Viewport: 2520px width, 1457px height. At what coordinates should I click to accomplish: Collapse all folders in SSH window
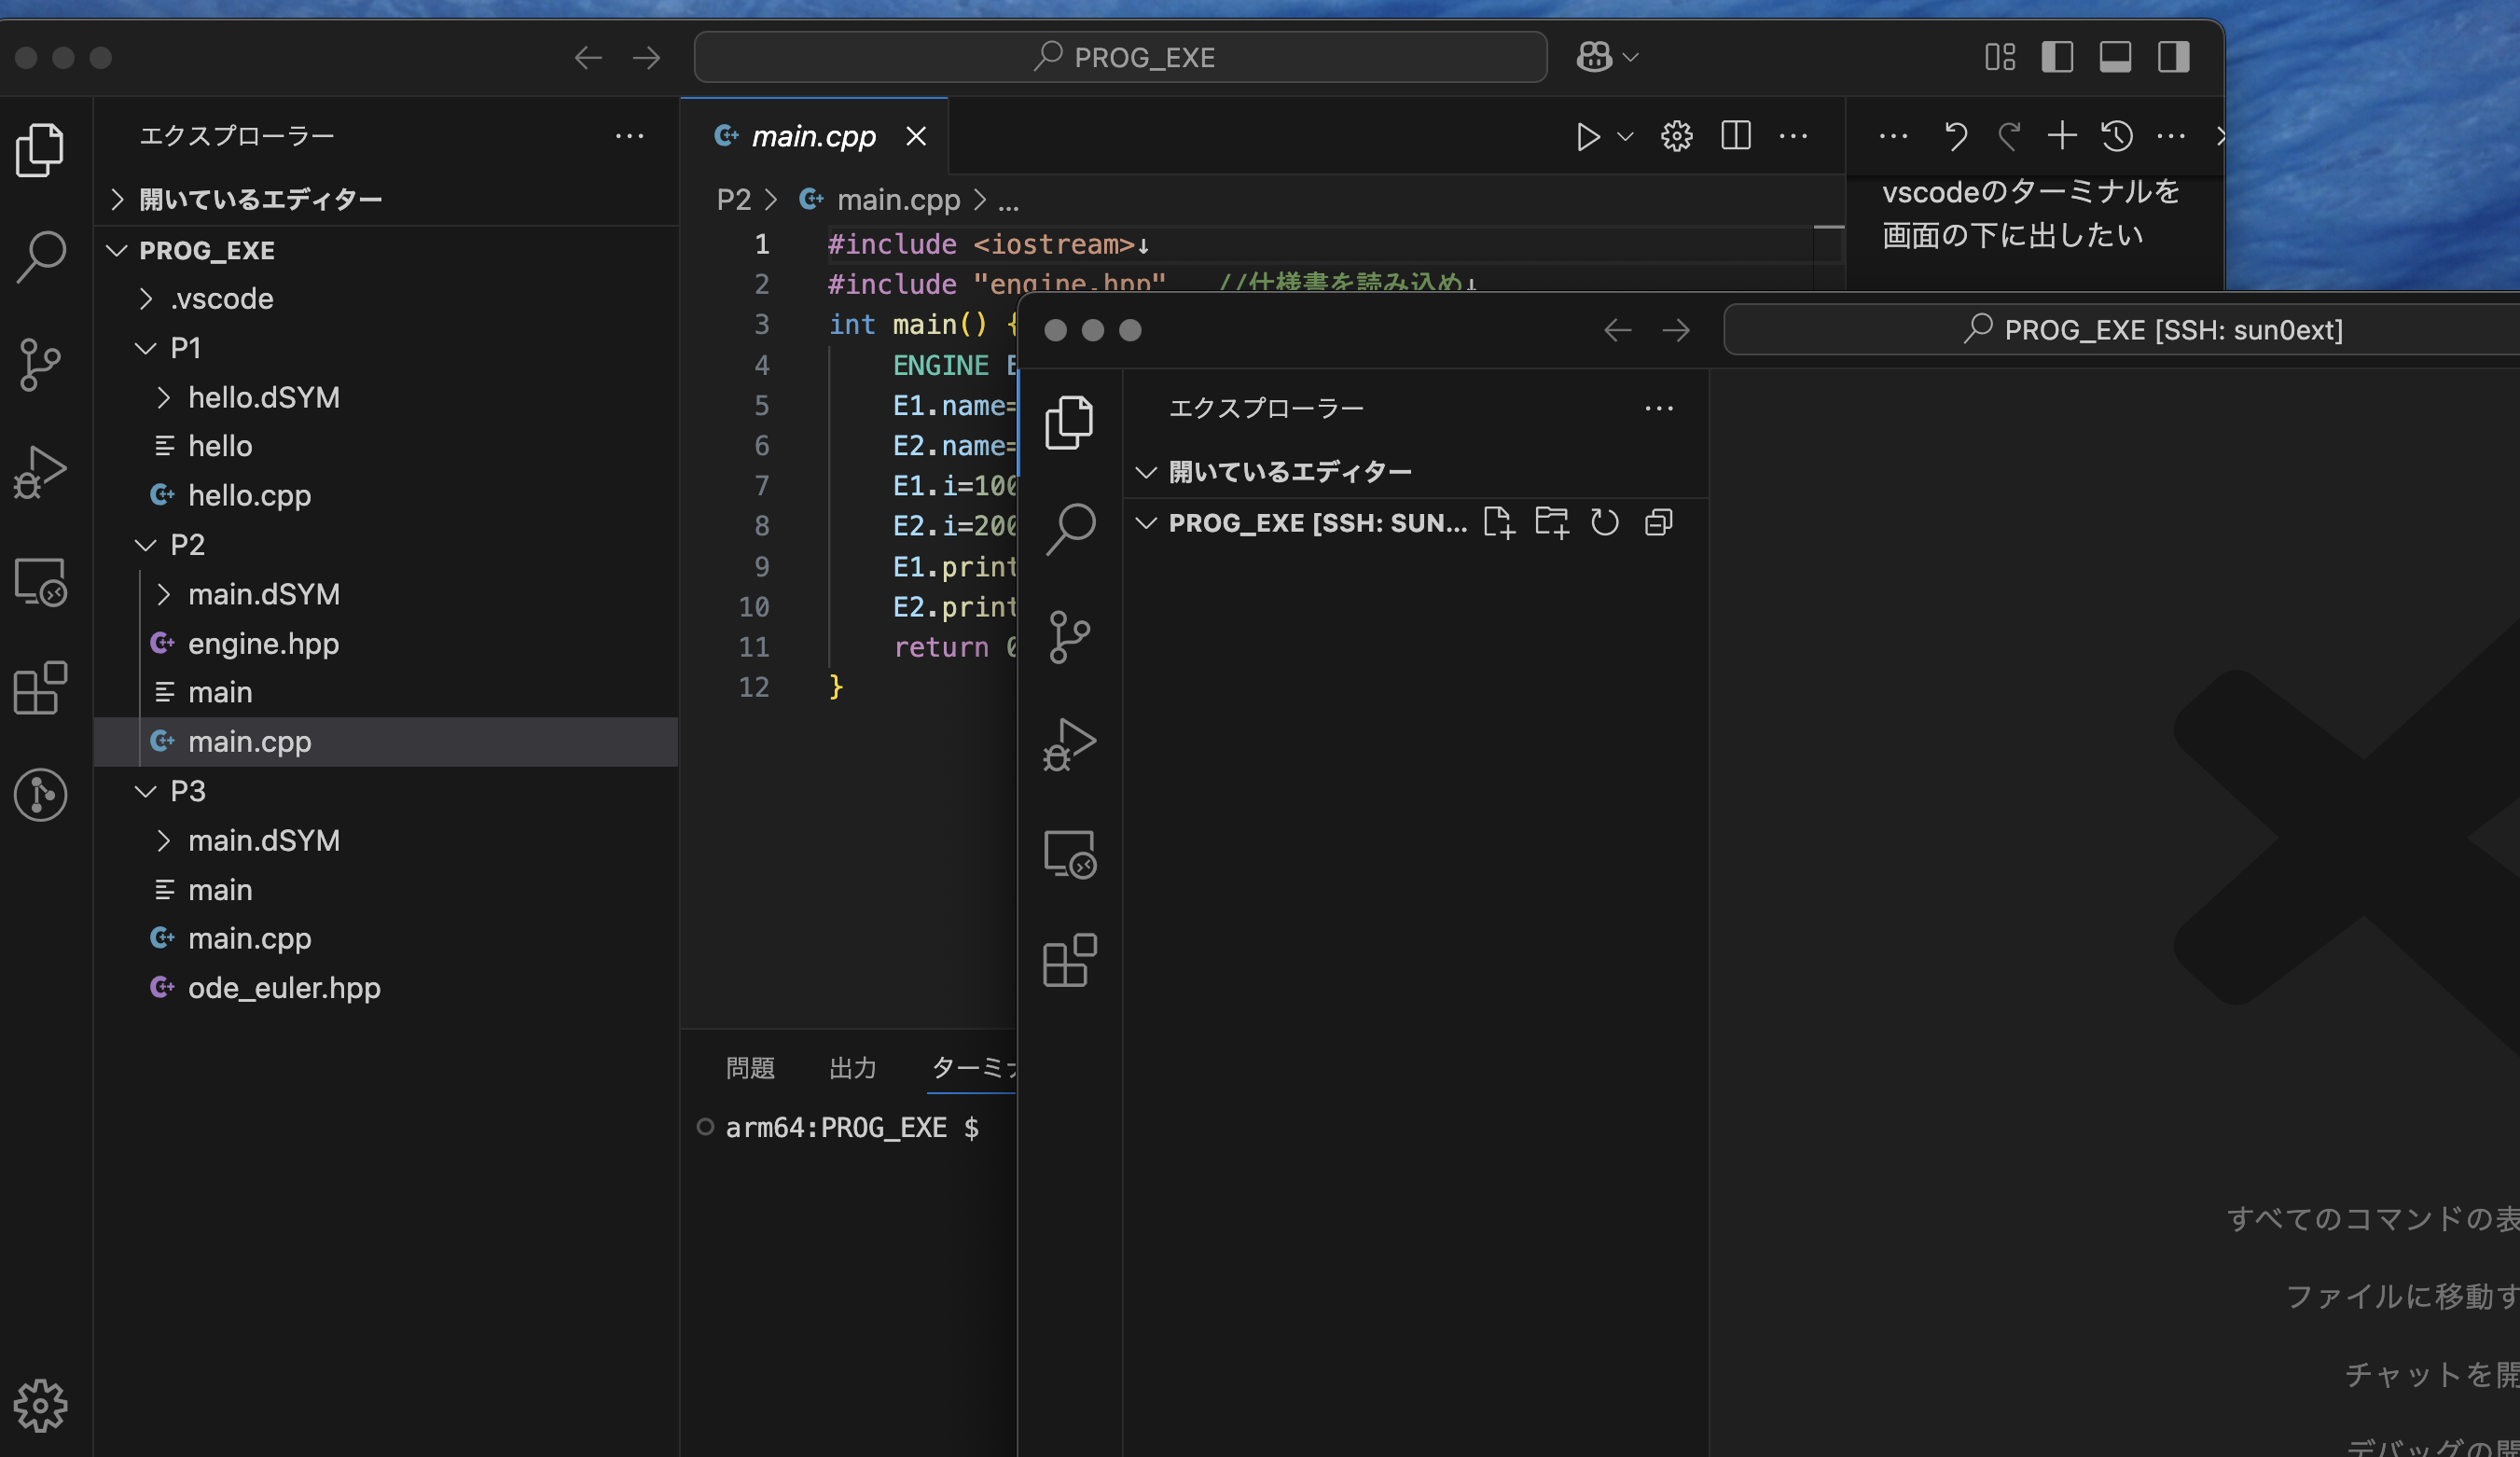pos(1659,522)
